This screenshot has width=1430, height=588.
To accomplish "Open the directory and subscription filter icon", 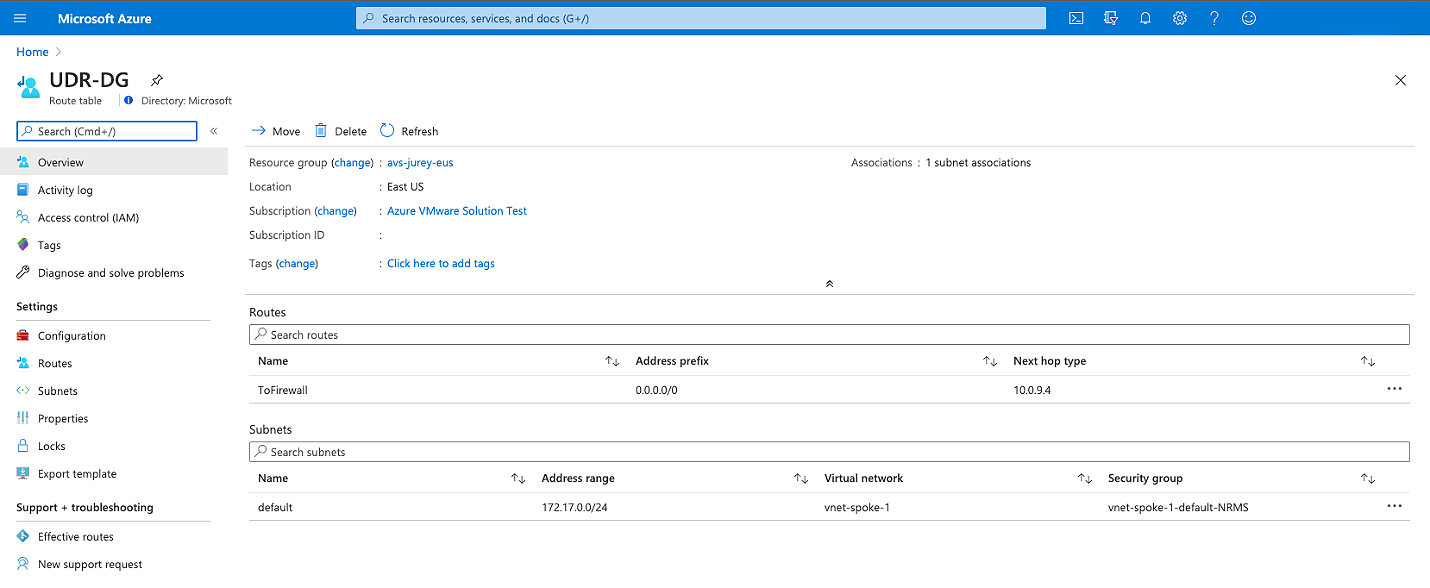I will pyautogui.click(x=1110, y=18).
